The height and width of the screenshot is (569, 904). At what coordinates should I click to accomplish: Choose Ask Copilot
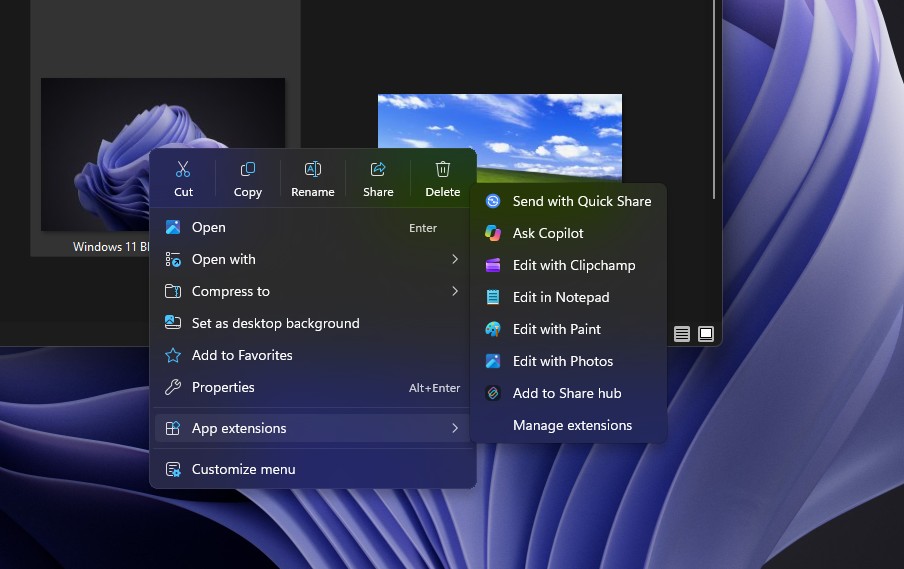coord(568,233)
